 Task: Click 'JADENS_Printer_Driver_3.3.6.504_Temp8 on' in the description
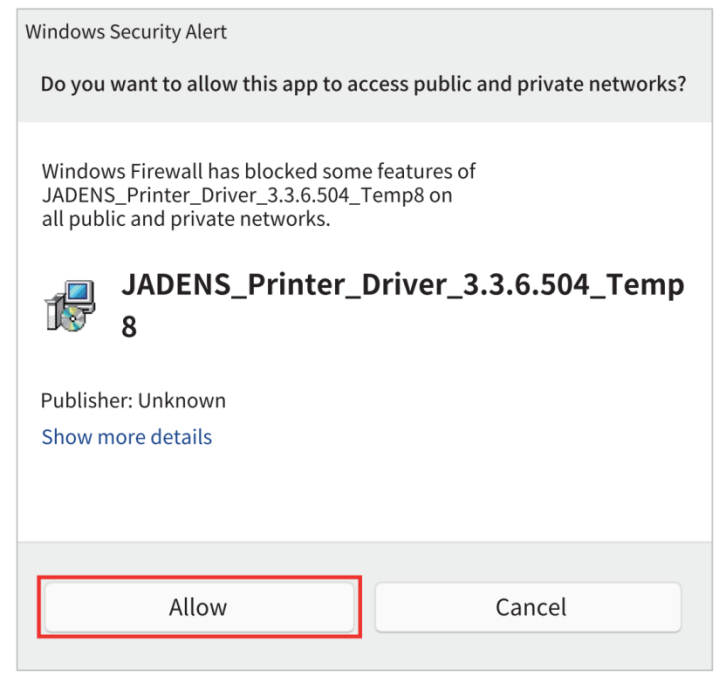(247, 196)
